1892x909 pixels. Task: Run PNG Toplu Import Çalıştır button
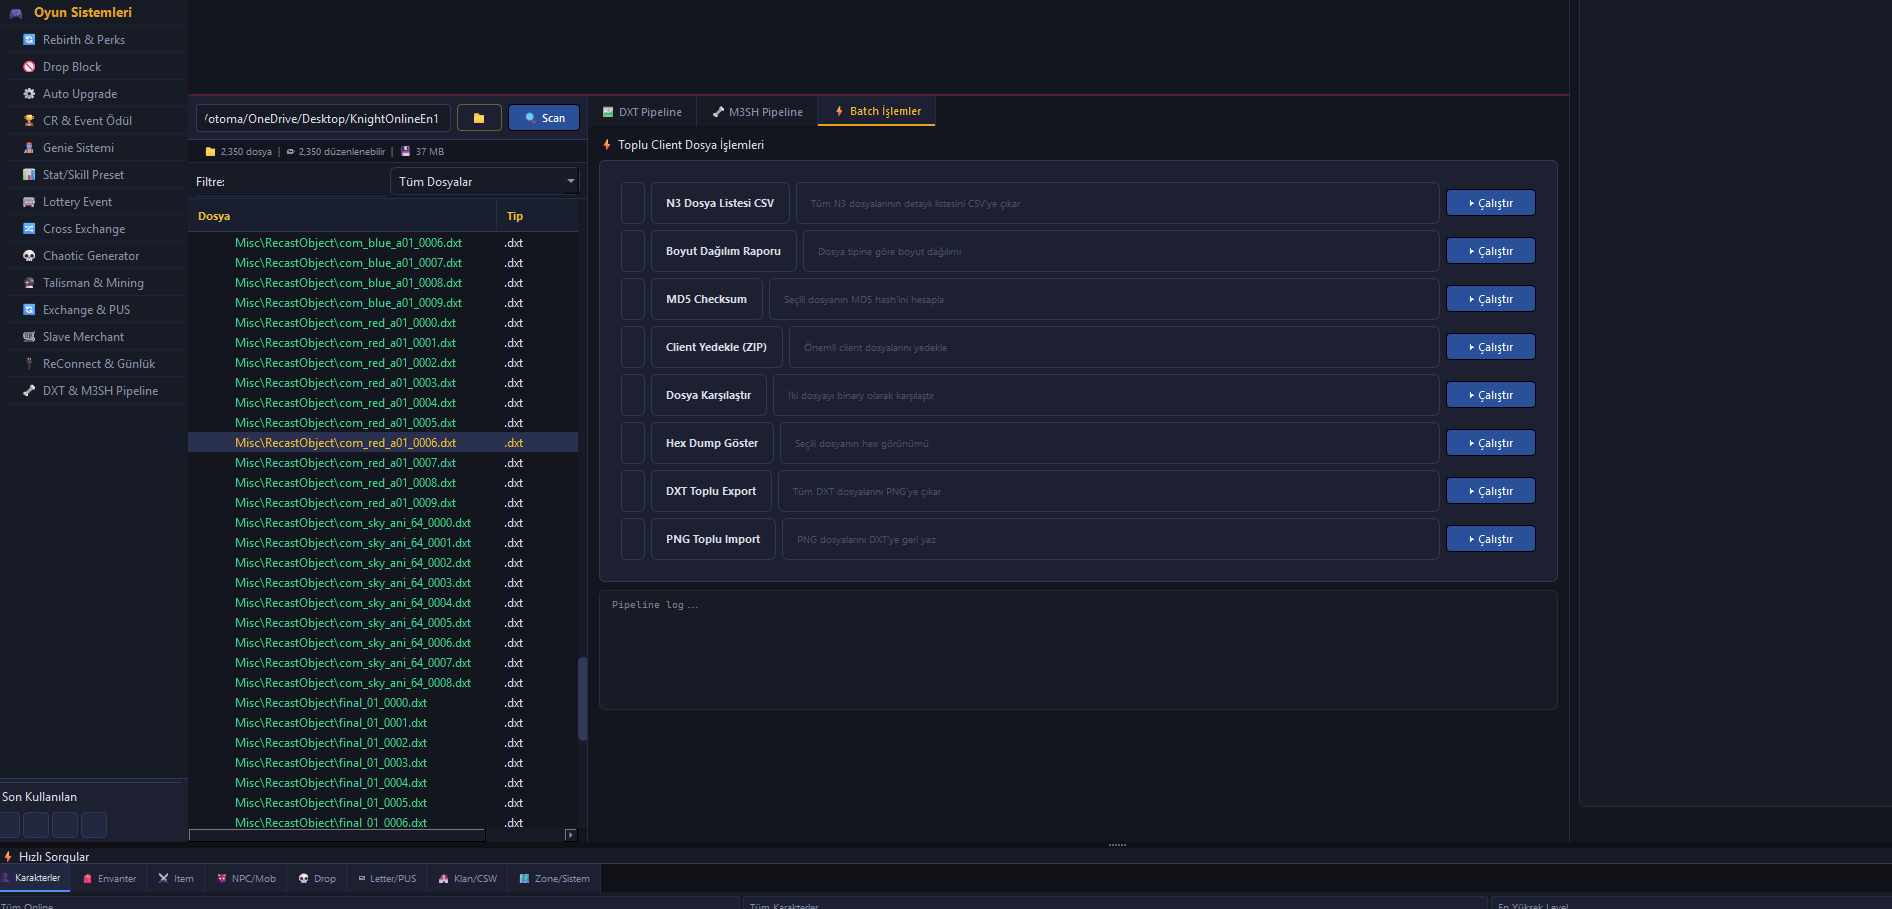pyautogui.click(x=1490, y=539)
